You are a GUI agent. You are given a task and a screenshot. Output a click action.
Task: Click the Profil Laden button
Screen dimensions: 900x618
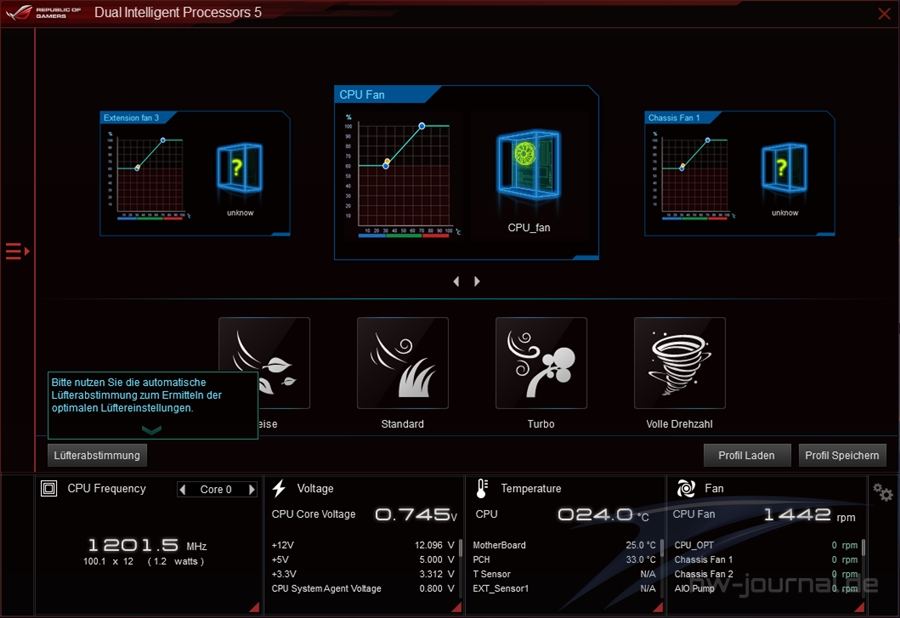pyautogui.click(x=747, y=456)
